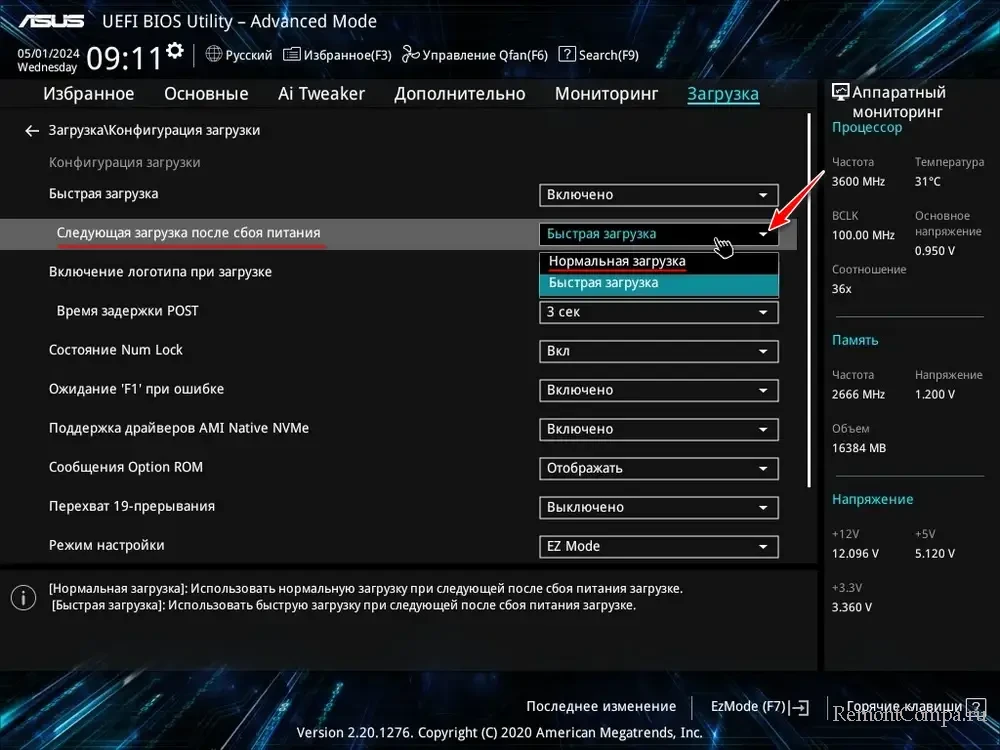Open the Быстрая загрузка dropdown set to Включено

(658, 195)
